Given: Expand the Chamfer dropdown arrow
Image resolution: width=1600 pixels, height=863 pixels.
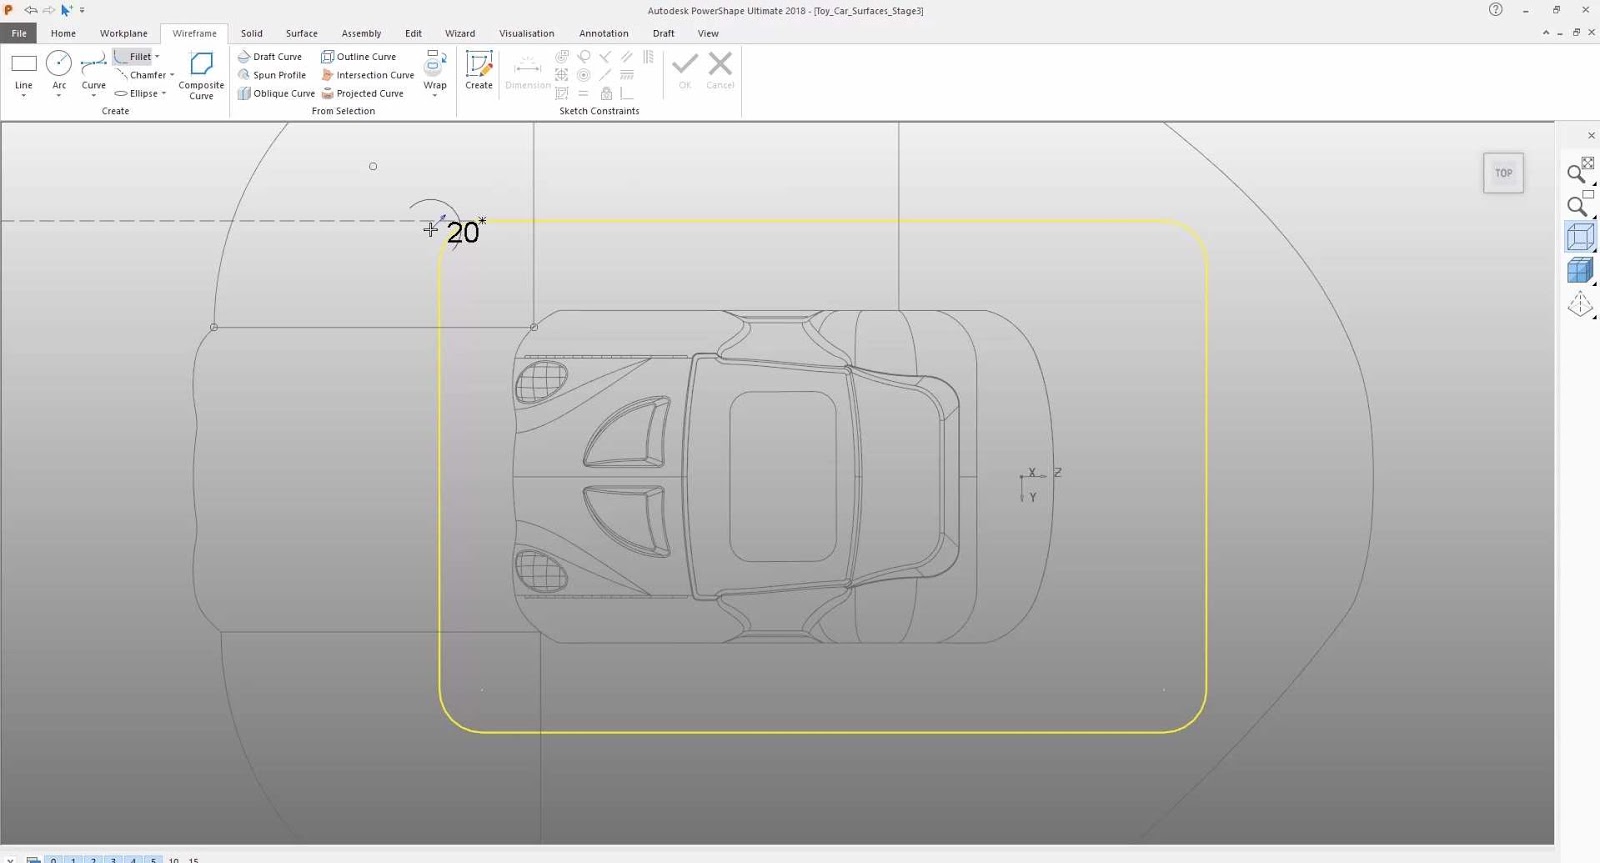Looking at the screenshot, I should tap(172, 75).
